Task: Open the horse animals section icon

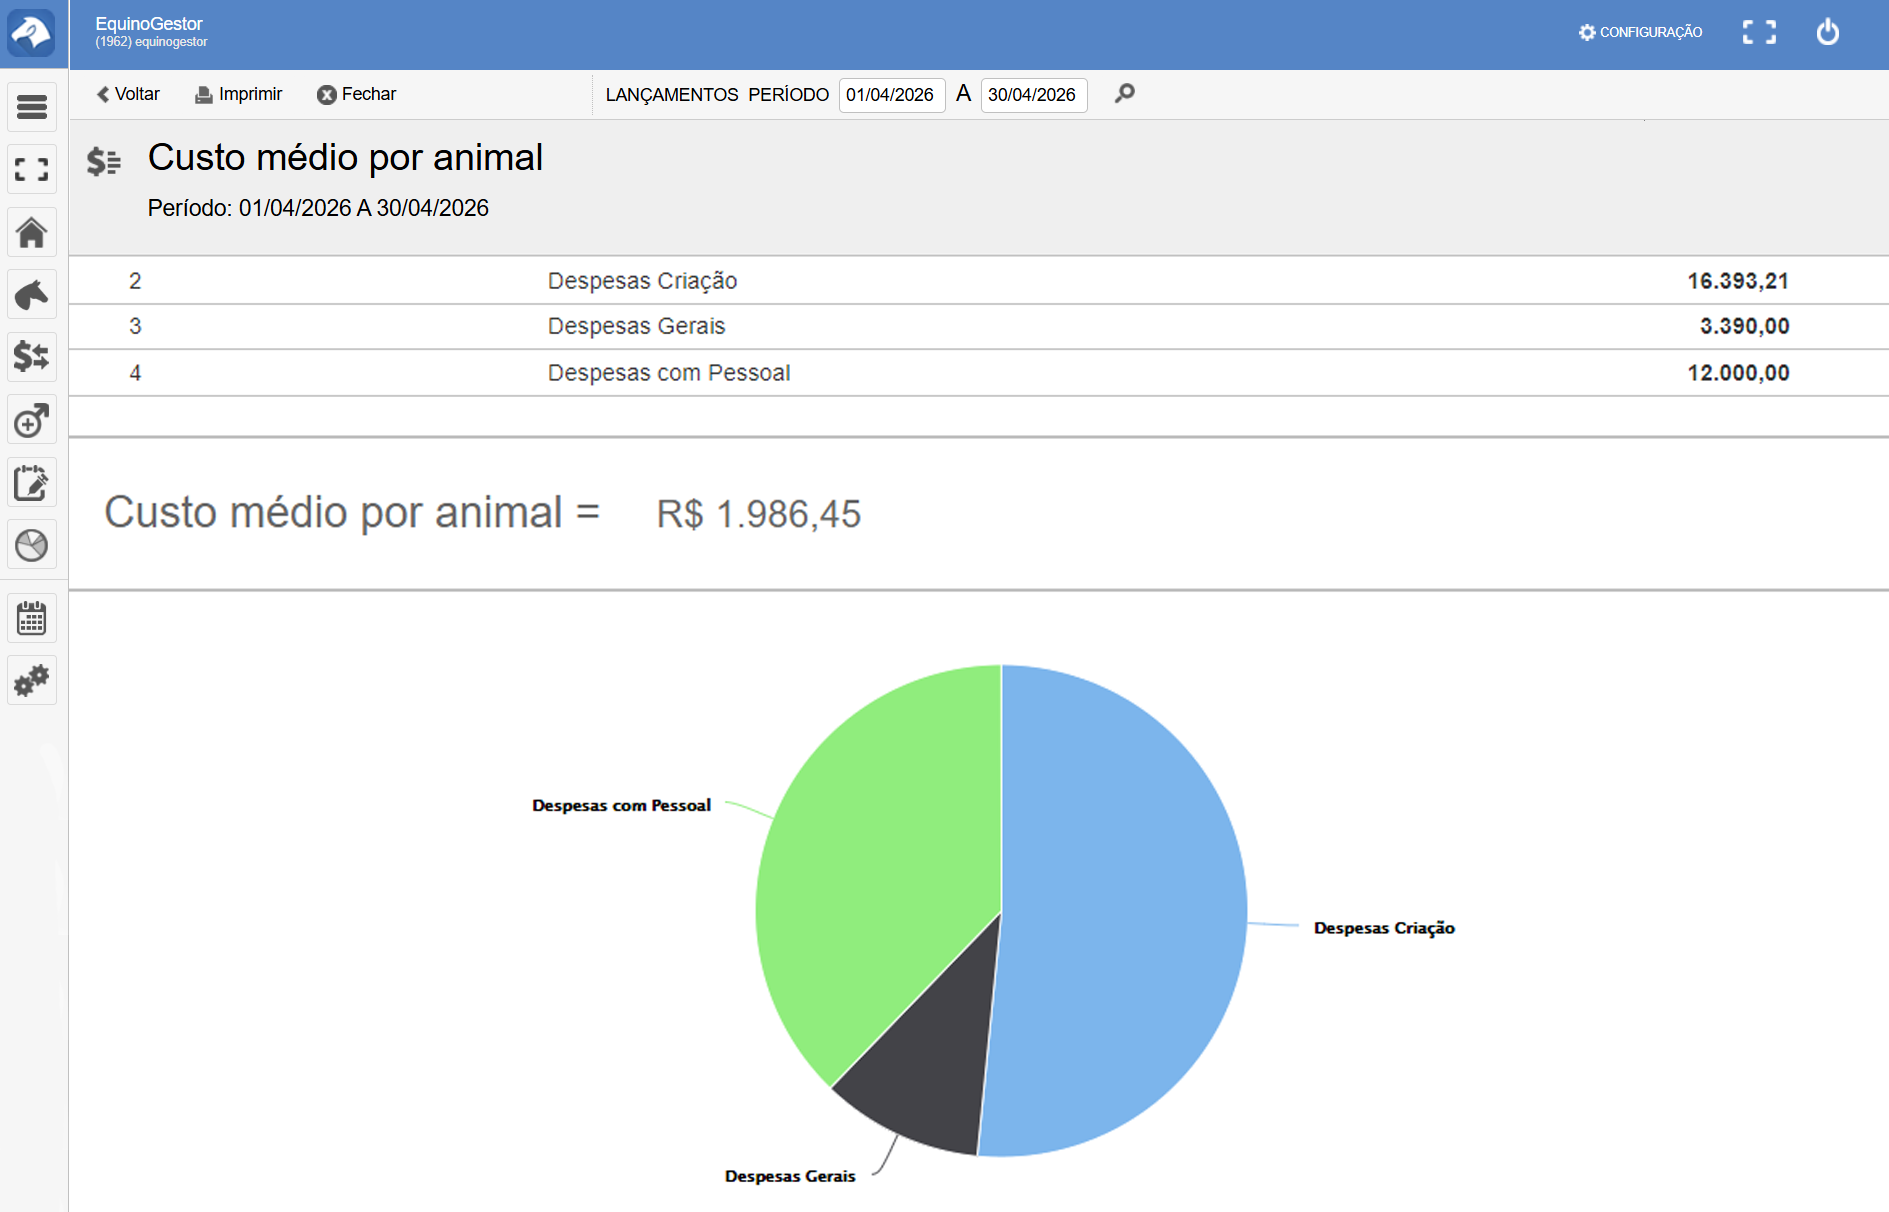Action: [x=32, y=295]
